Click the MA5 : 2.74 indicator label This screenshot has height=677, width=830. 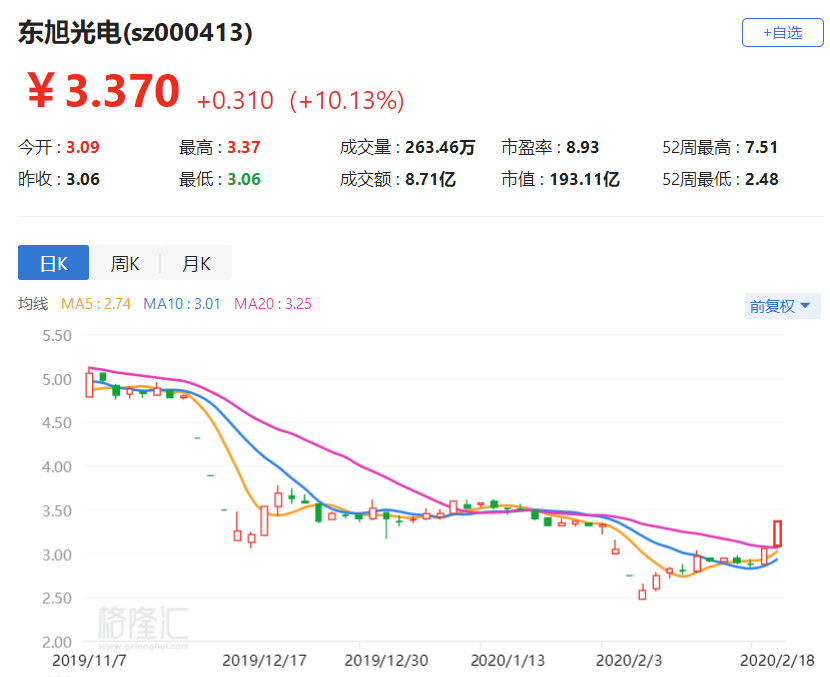tap(96, 304)
